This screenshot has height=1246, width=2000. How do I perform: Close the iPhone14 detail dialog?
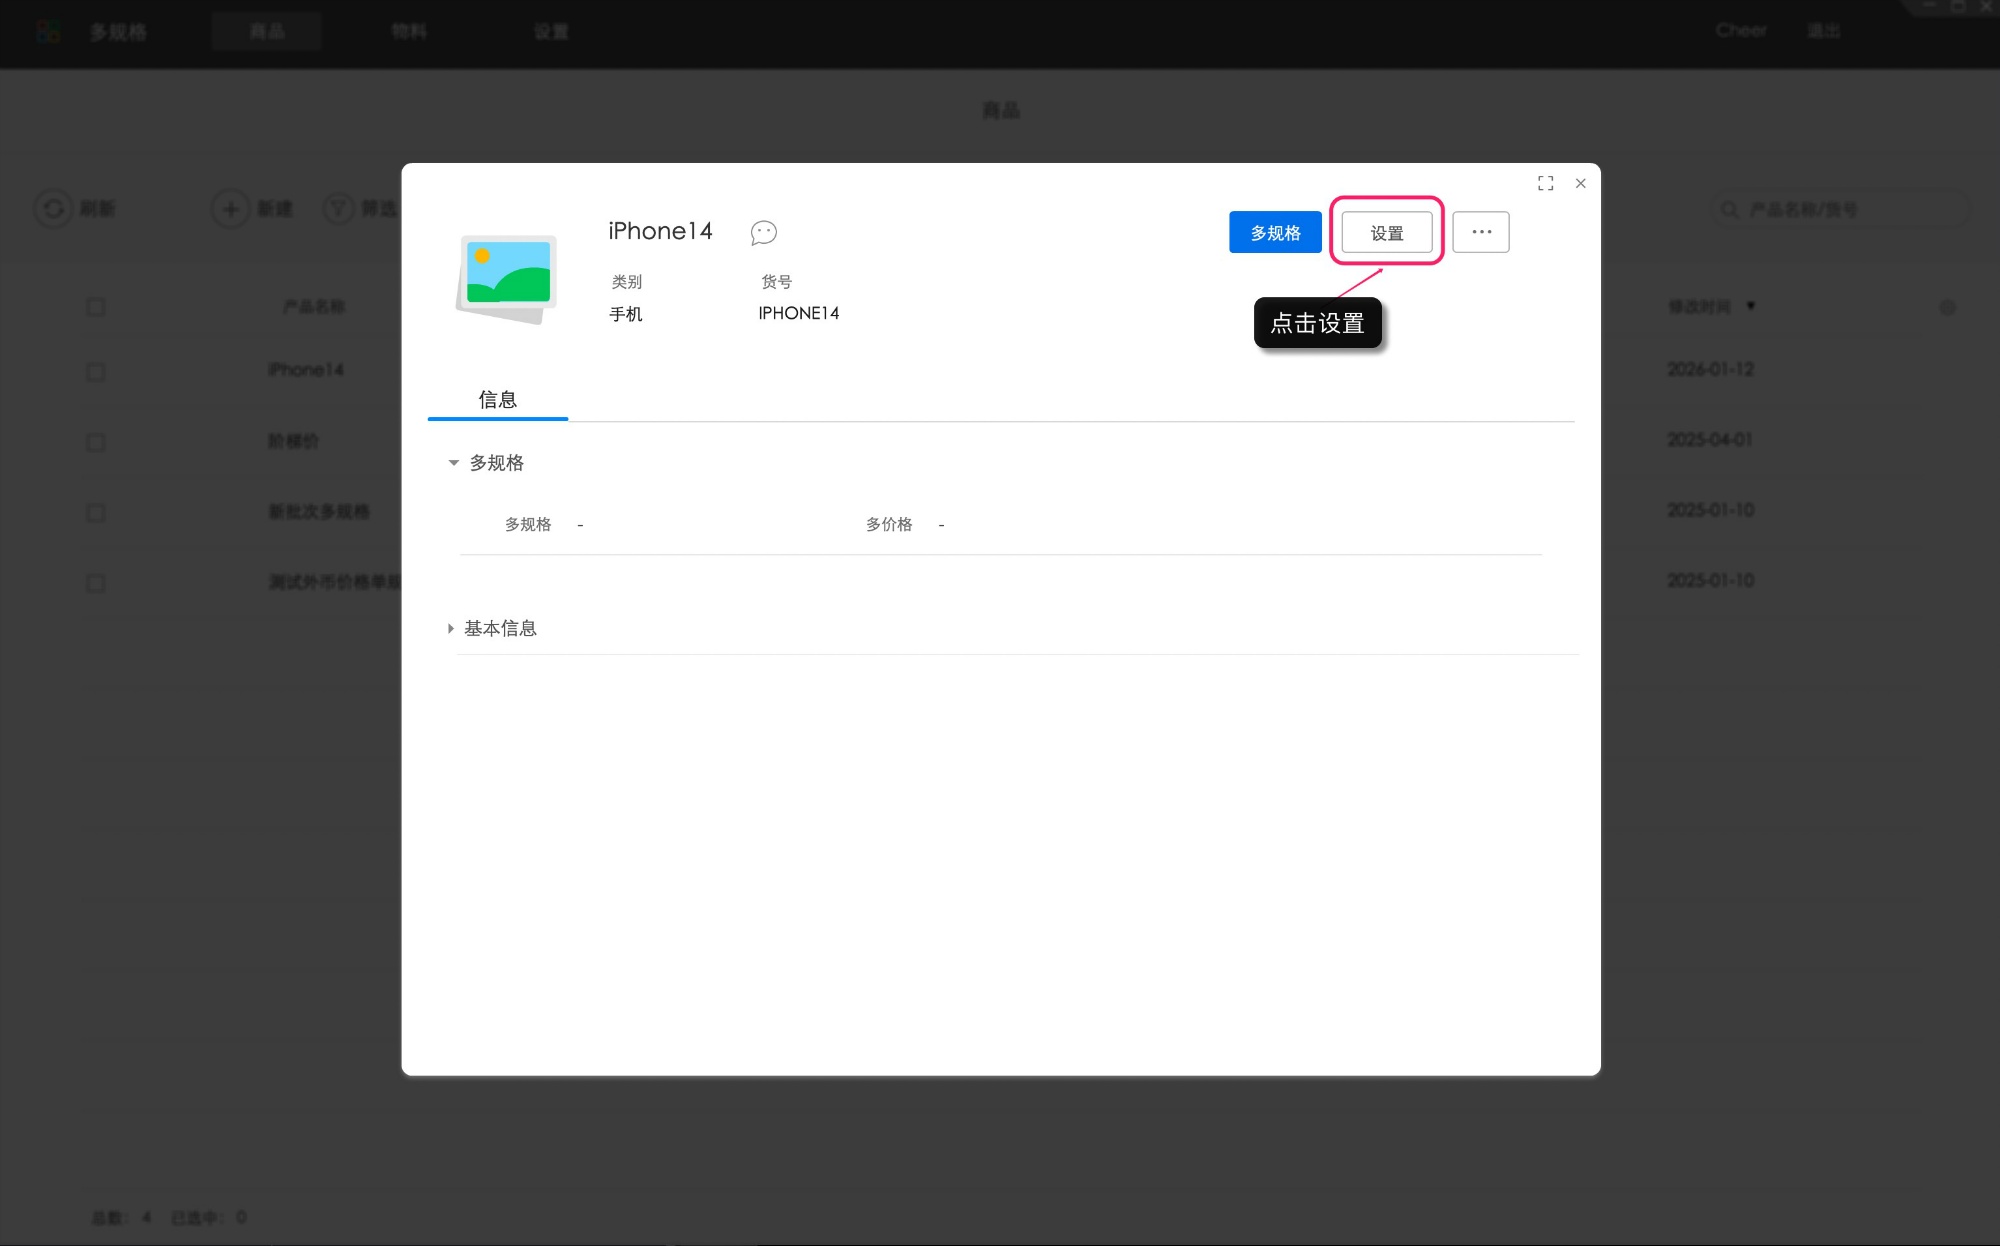[x=1580, y=183]
